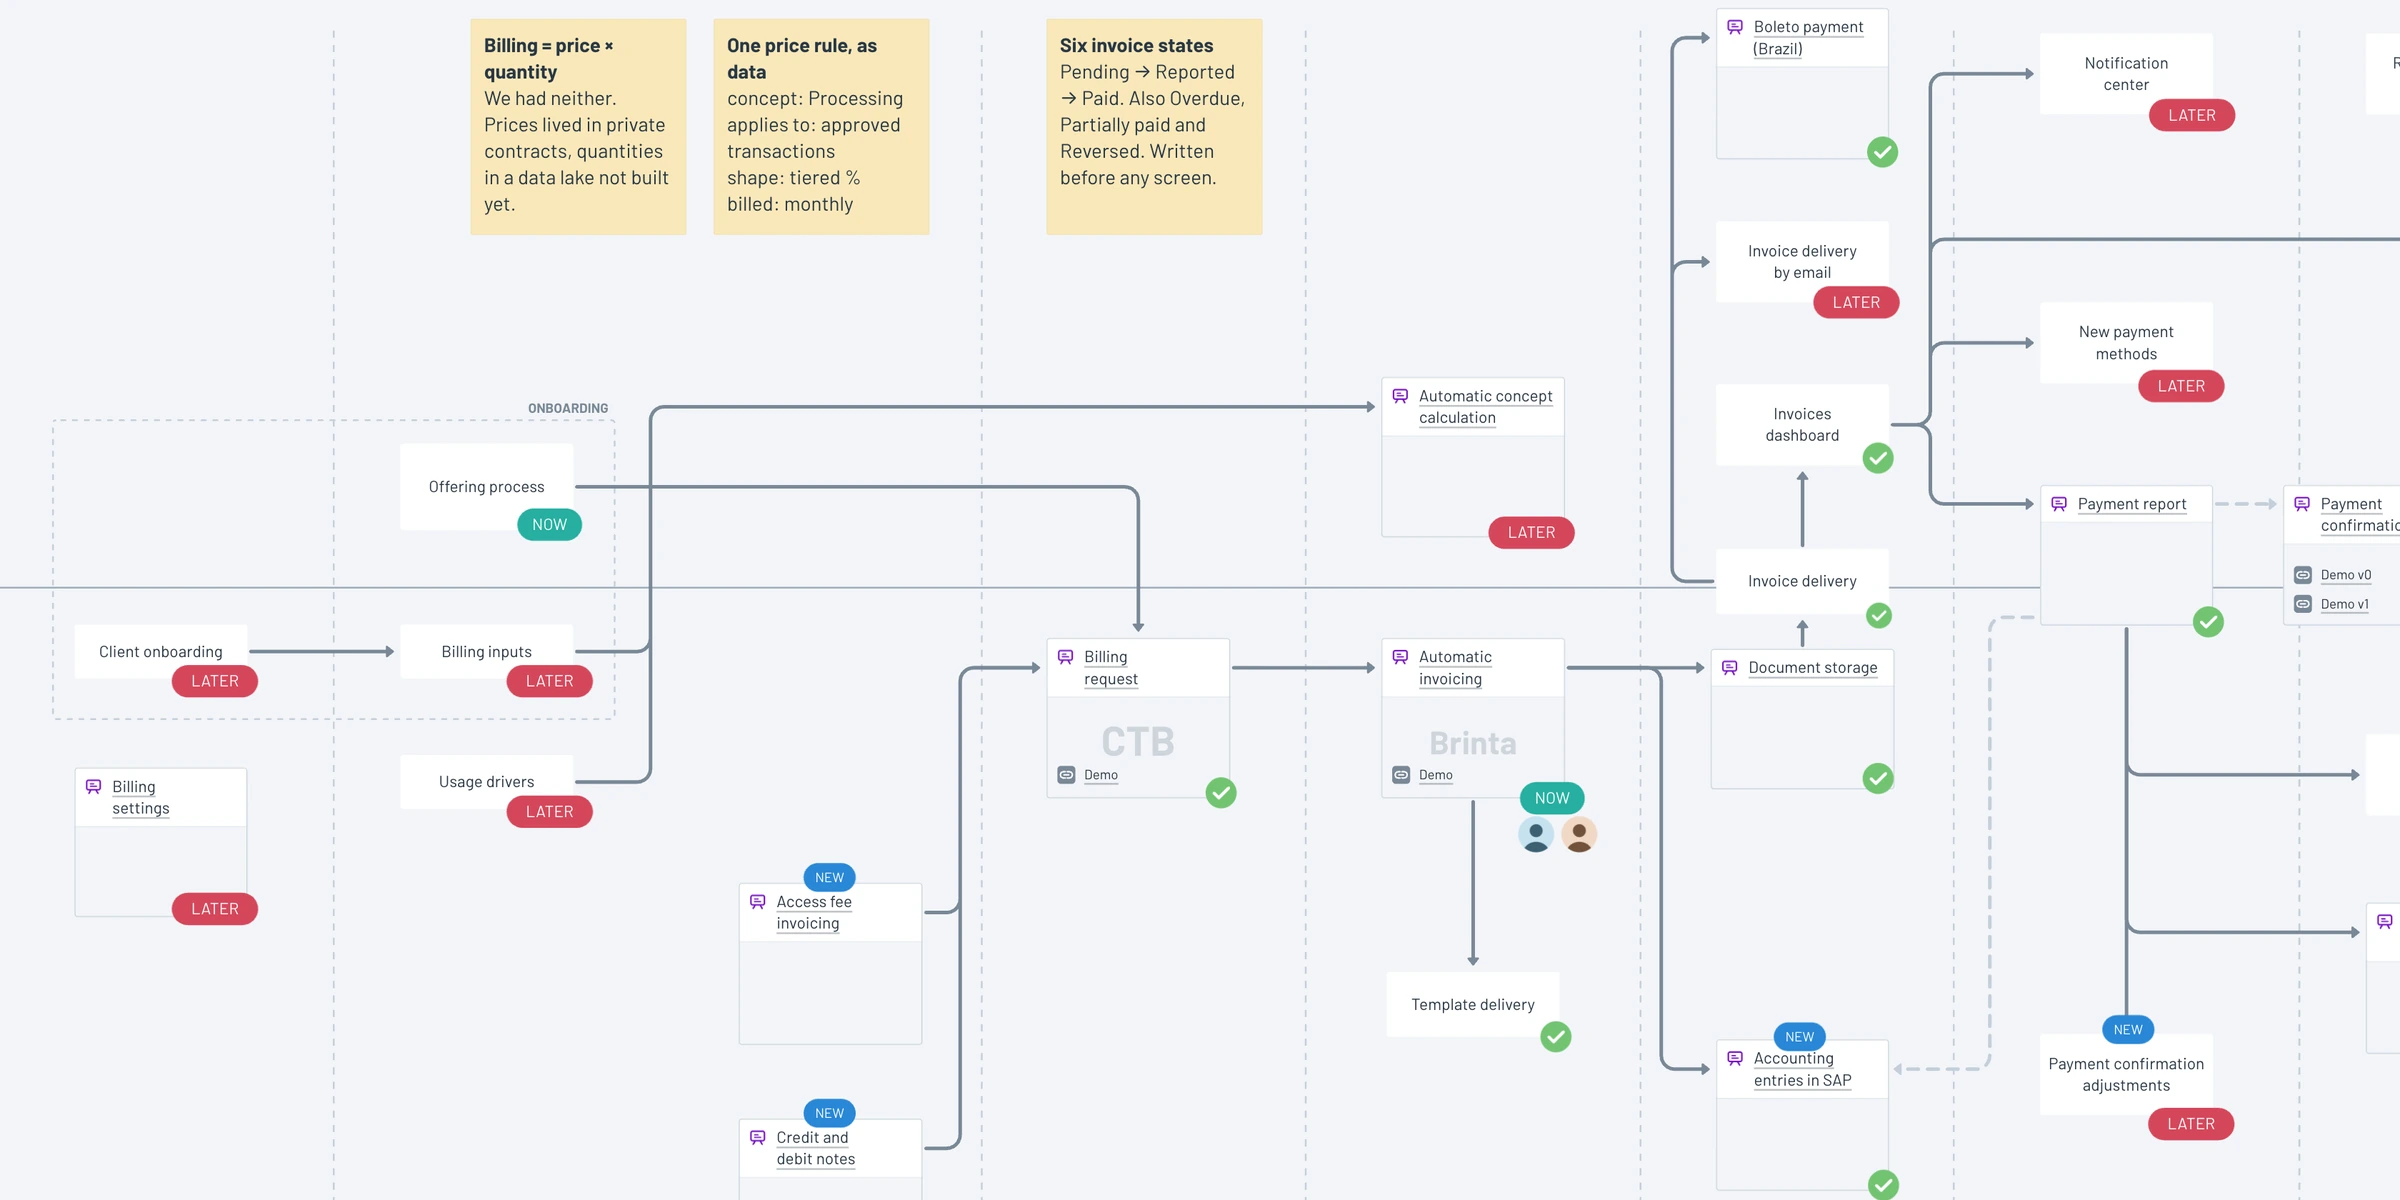Image resolution: width=2400 pixels, height=1200 pixels.
Task: Click the link icon beside Demo on Billing request
Action: pyautogui.click(x=1067, y=775)
